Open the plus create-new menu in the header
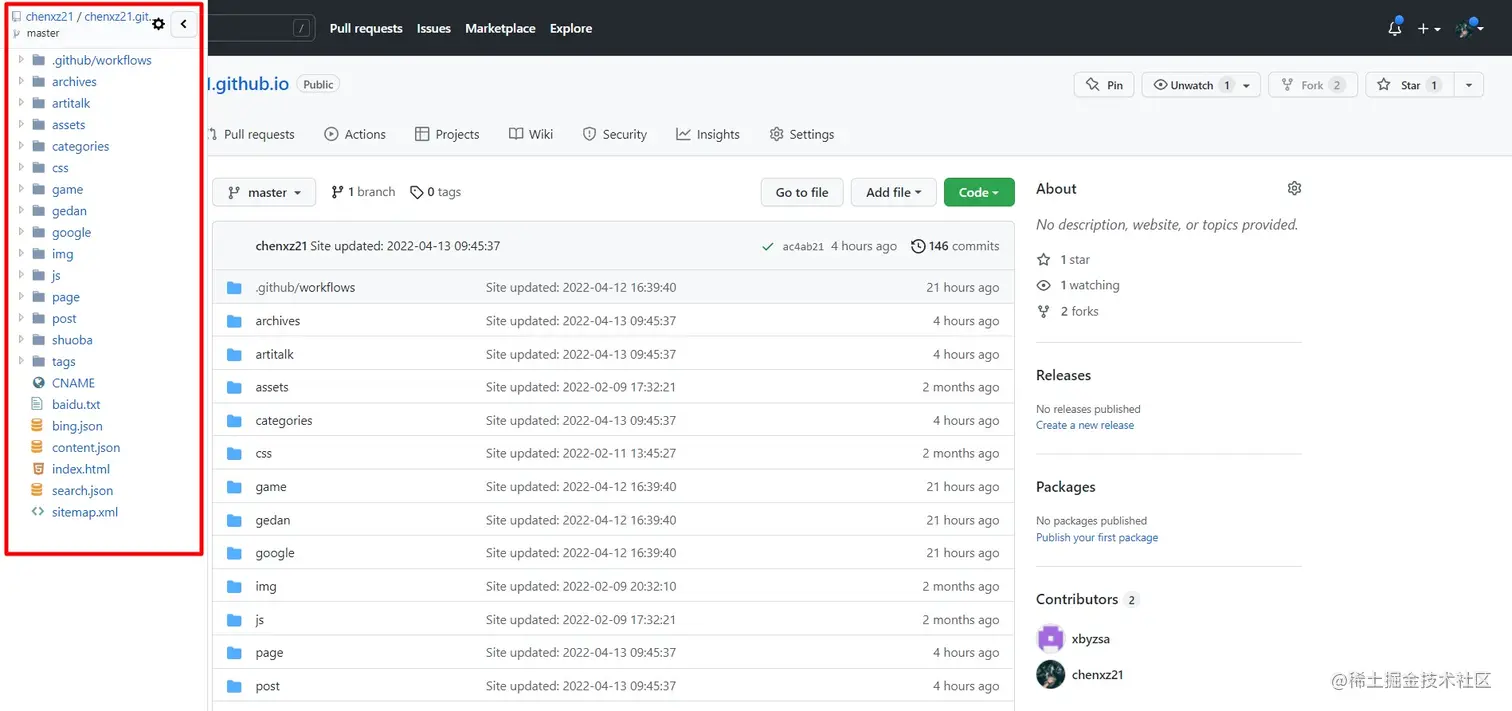Viewport: 1512px width, 711px height. click(1428, 29)
